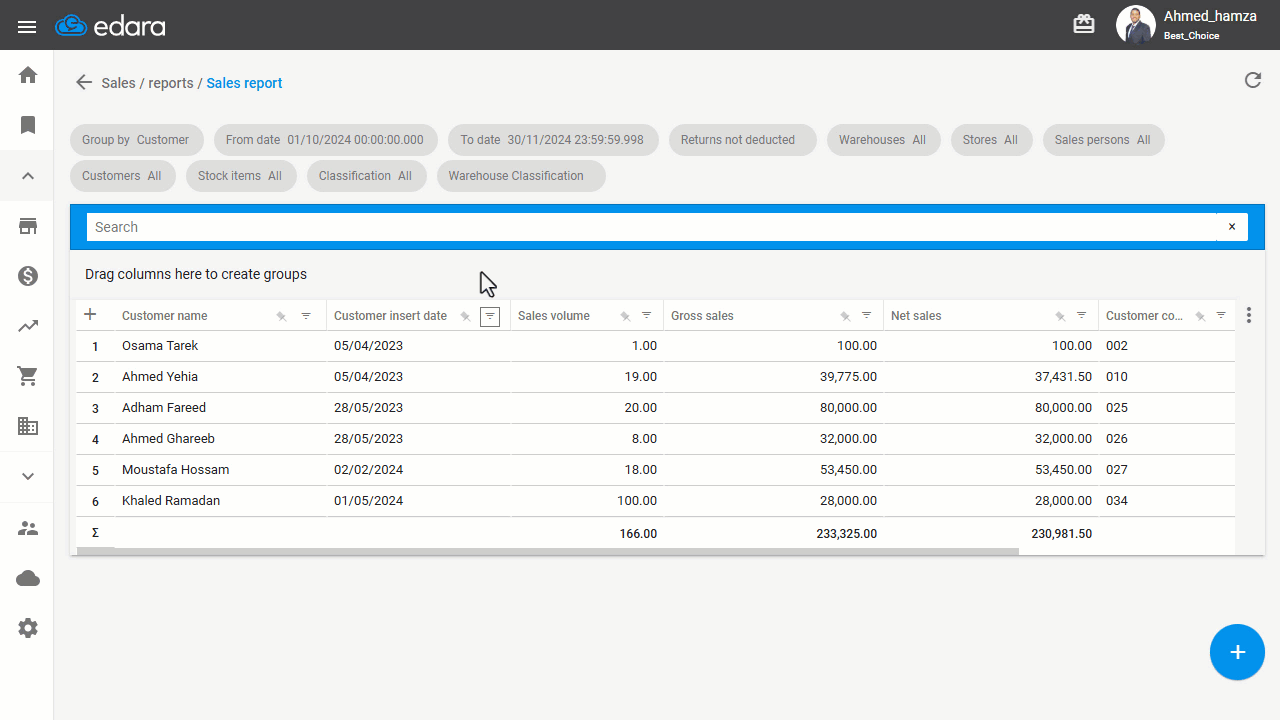The height and width of the screenshot is (720, 1280).
Task: Open the Classification All filter
Action: click(367, 176)
